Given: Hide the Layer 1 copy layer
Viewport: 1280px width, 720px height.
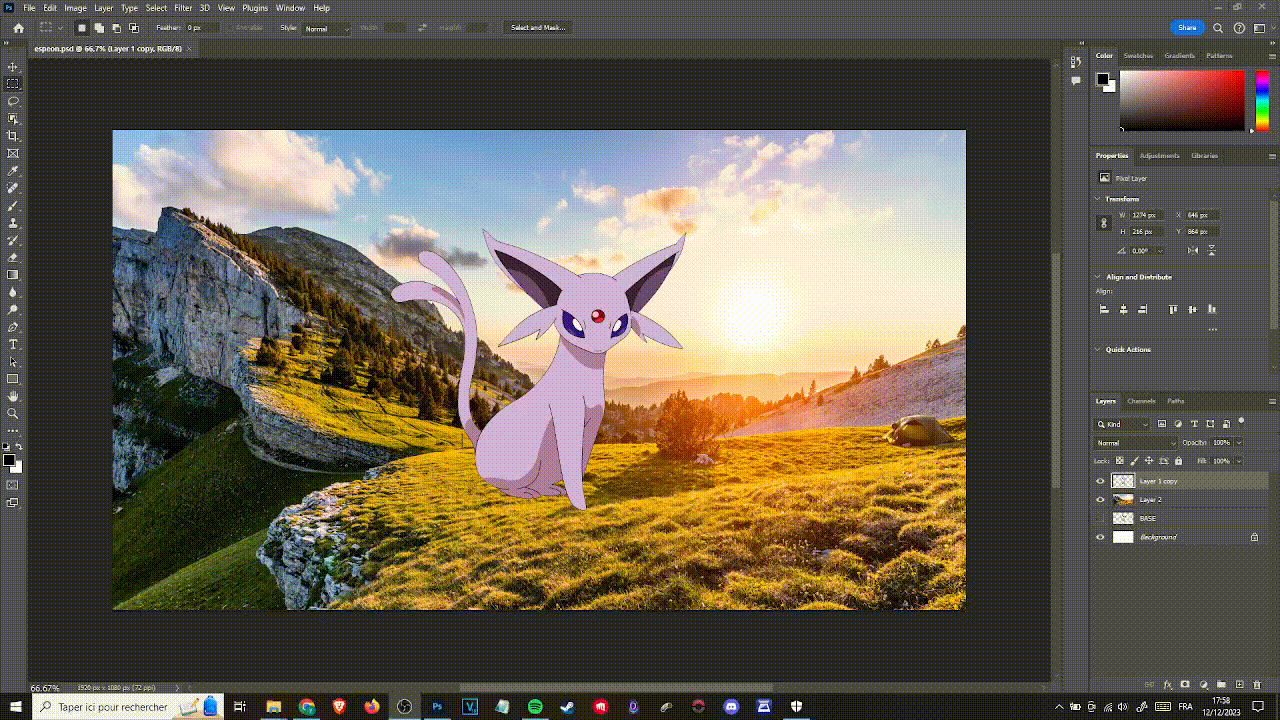Looking at the screenshot, I should coord(1101,481).
